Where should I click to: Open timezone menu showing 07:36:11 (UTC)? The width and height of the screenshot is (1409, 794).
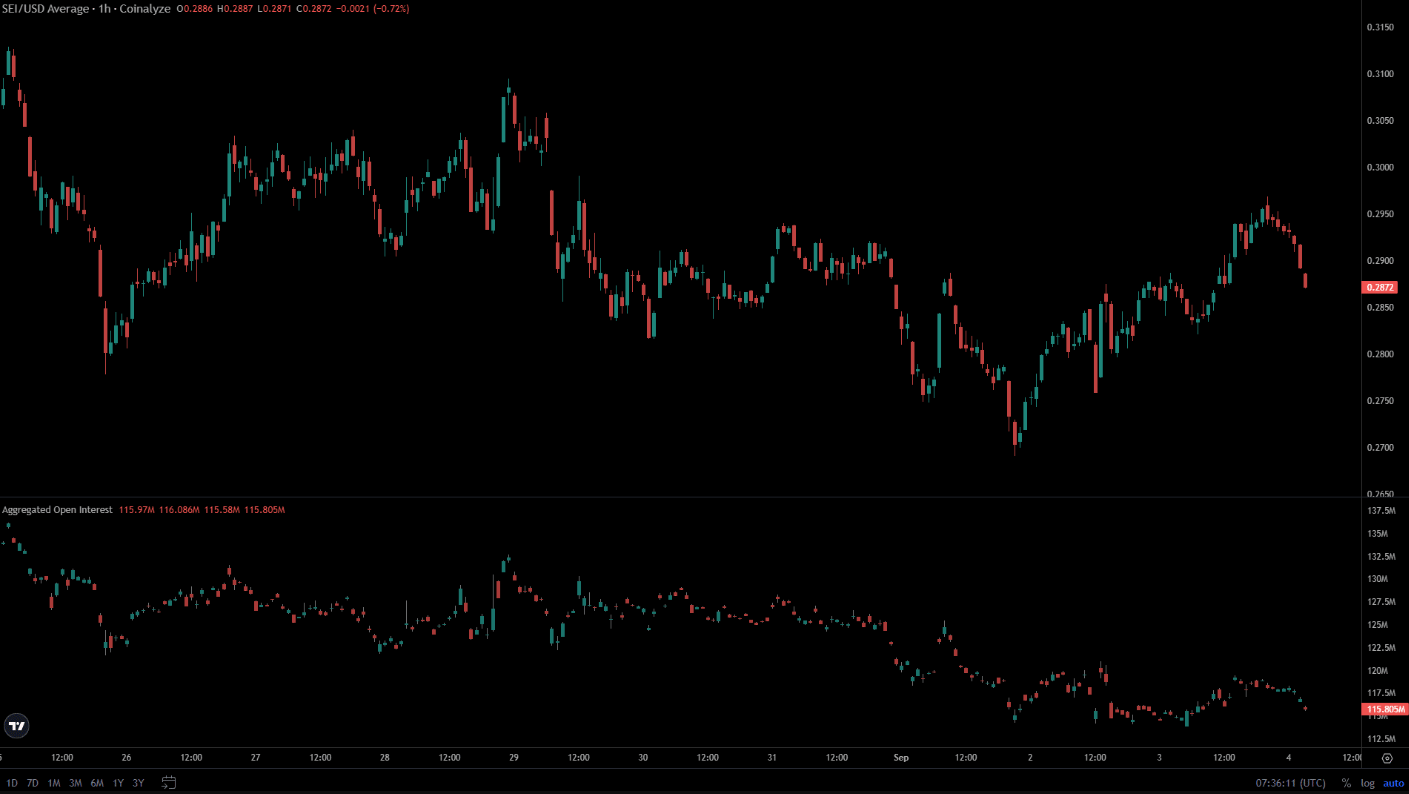(1289, 783)
